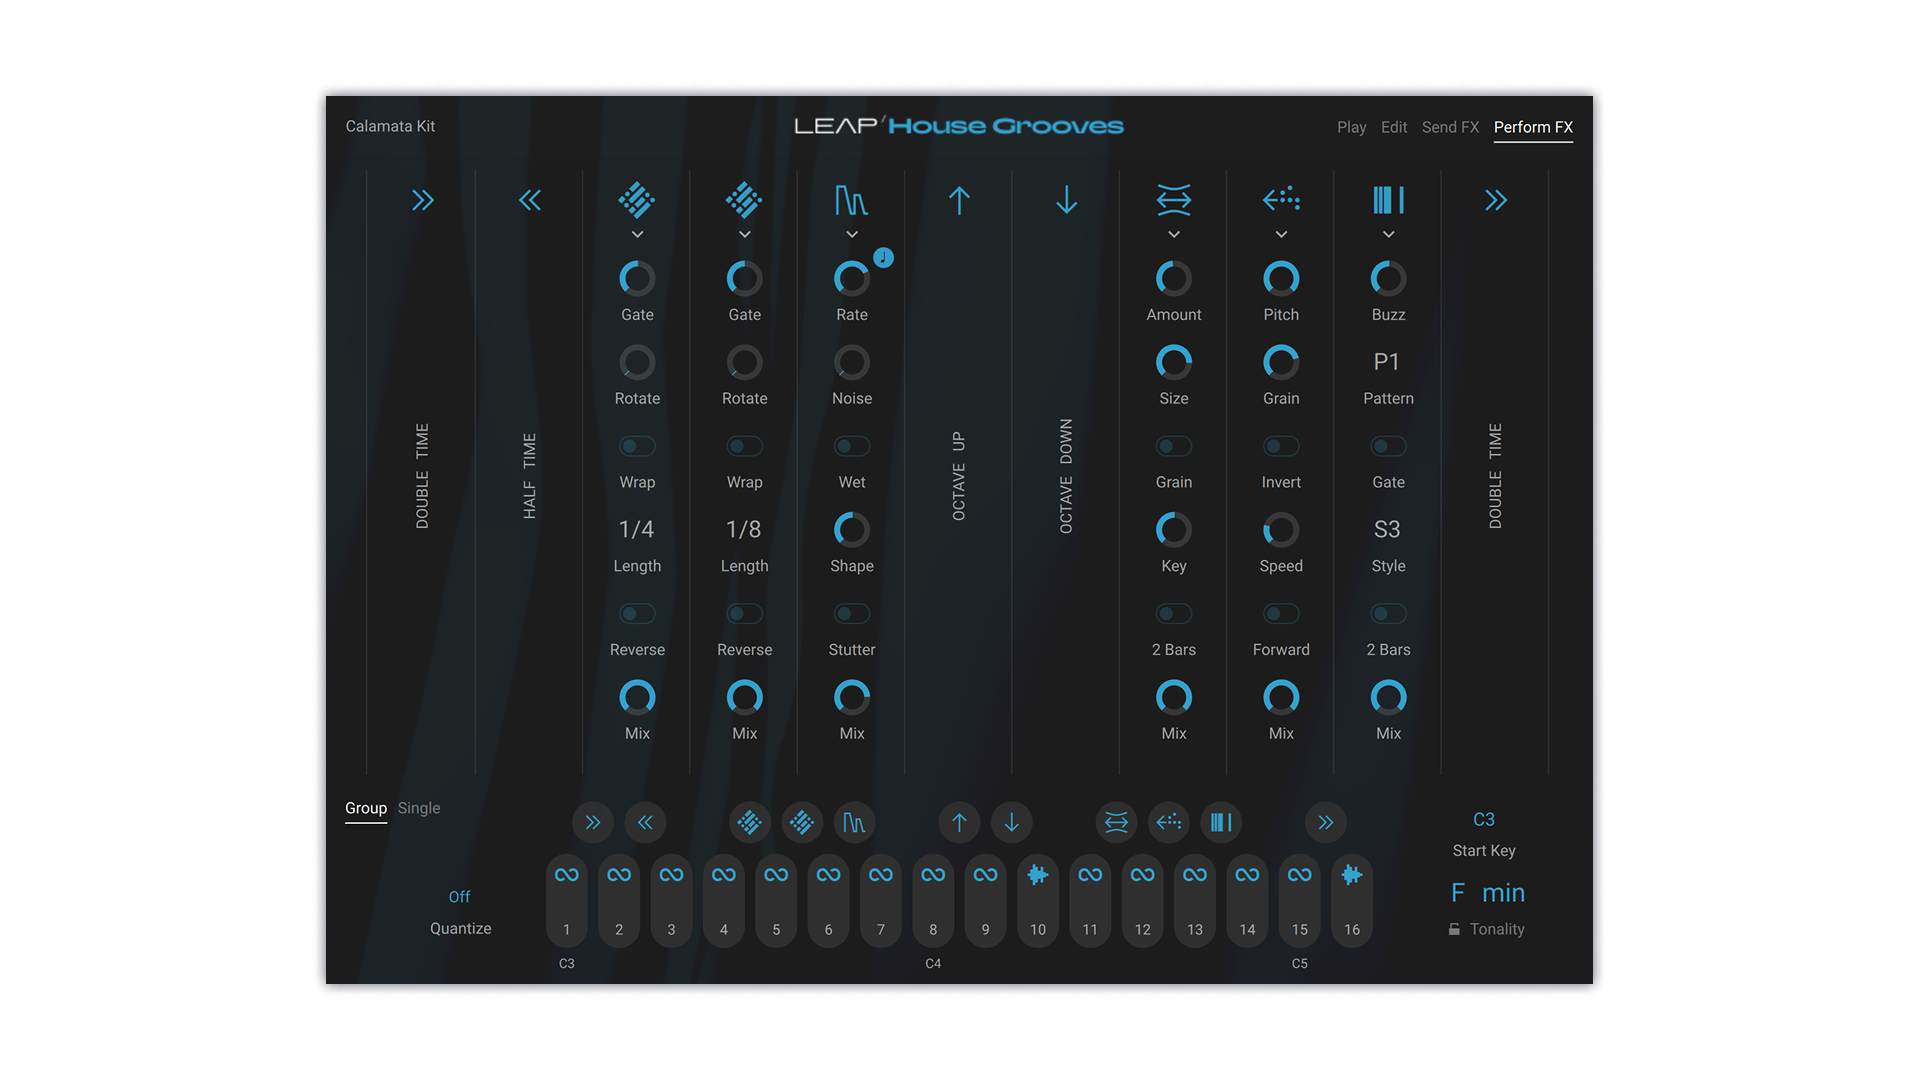This screenshot has height=1080, width=1920.
Task: Open the Edit tab
Action: pyautogui.click(x=1393, y=127)
